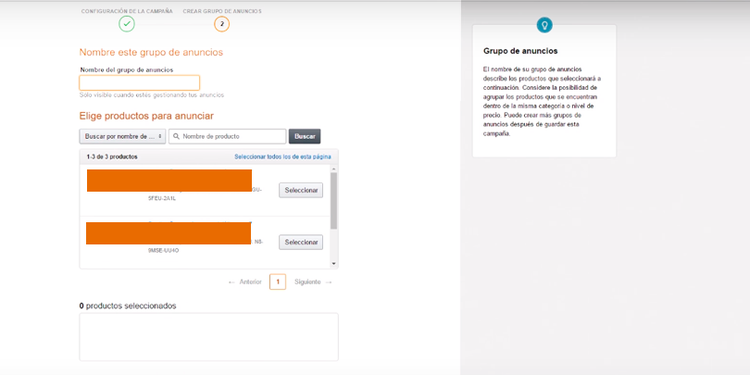Click the empty selected products box
This screenshot has height=375, width=750.
pyautogui.click(x=209, y=337)
